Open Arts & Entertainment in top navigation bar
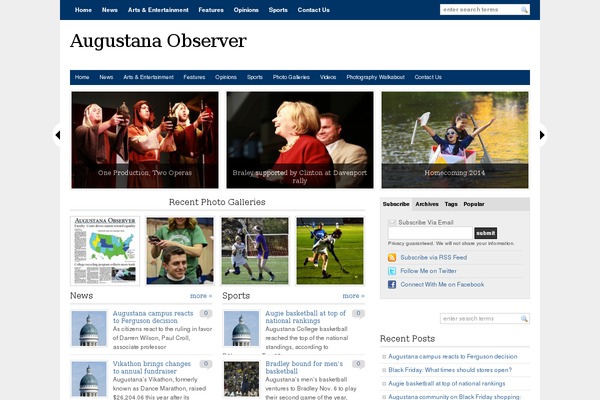 click(158, 10)
